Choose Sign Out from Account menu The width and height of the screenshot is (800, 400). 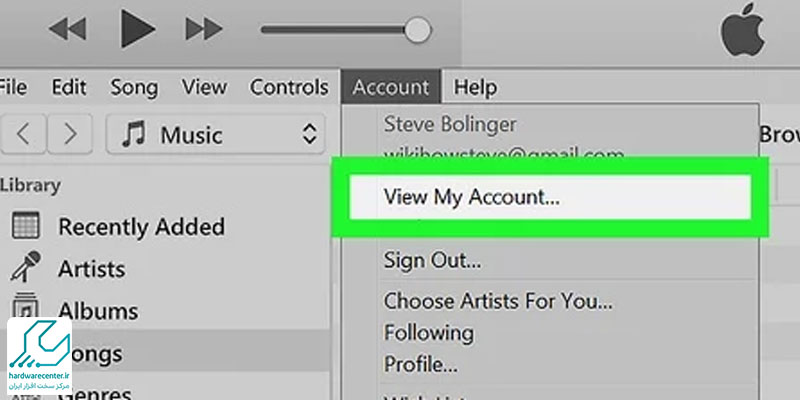432,261
